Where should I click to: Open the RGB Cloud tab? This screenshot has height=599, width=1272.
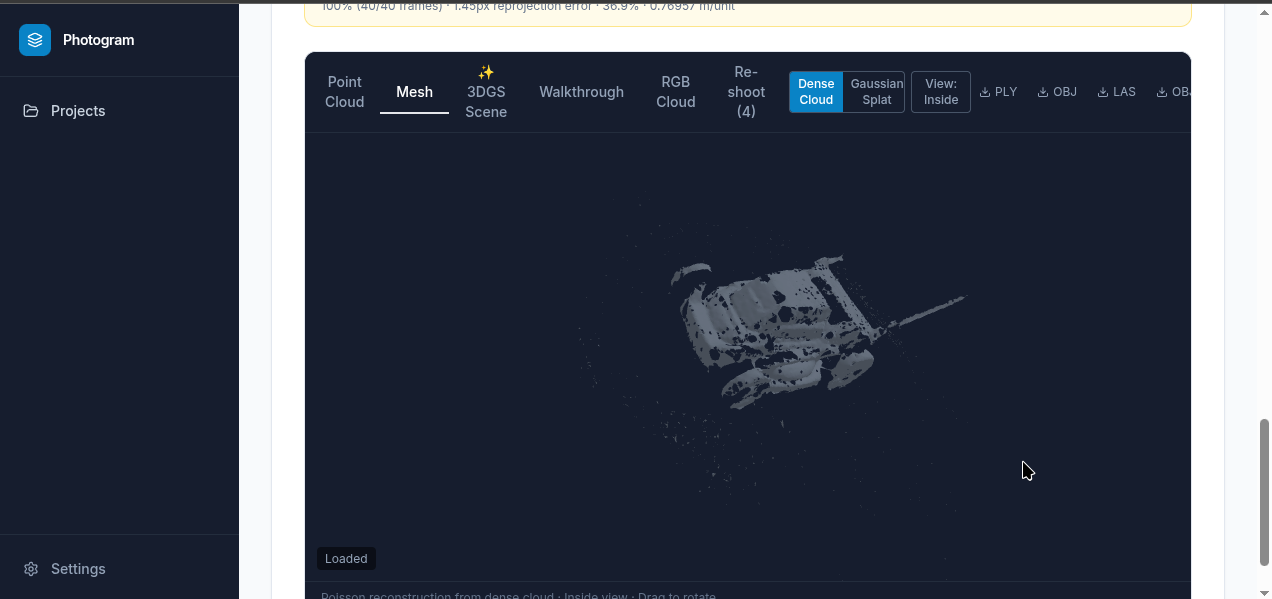click(x=676, y=92)
